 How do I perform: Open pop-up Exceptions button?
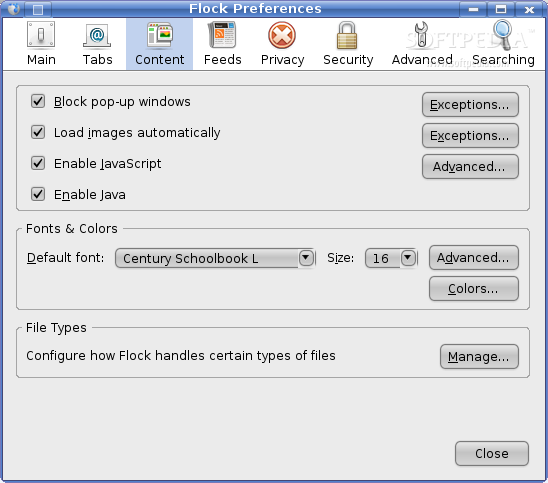tap(470, 104)
